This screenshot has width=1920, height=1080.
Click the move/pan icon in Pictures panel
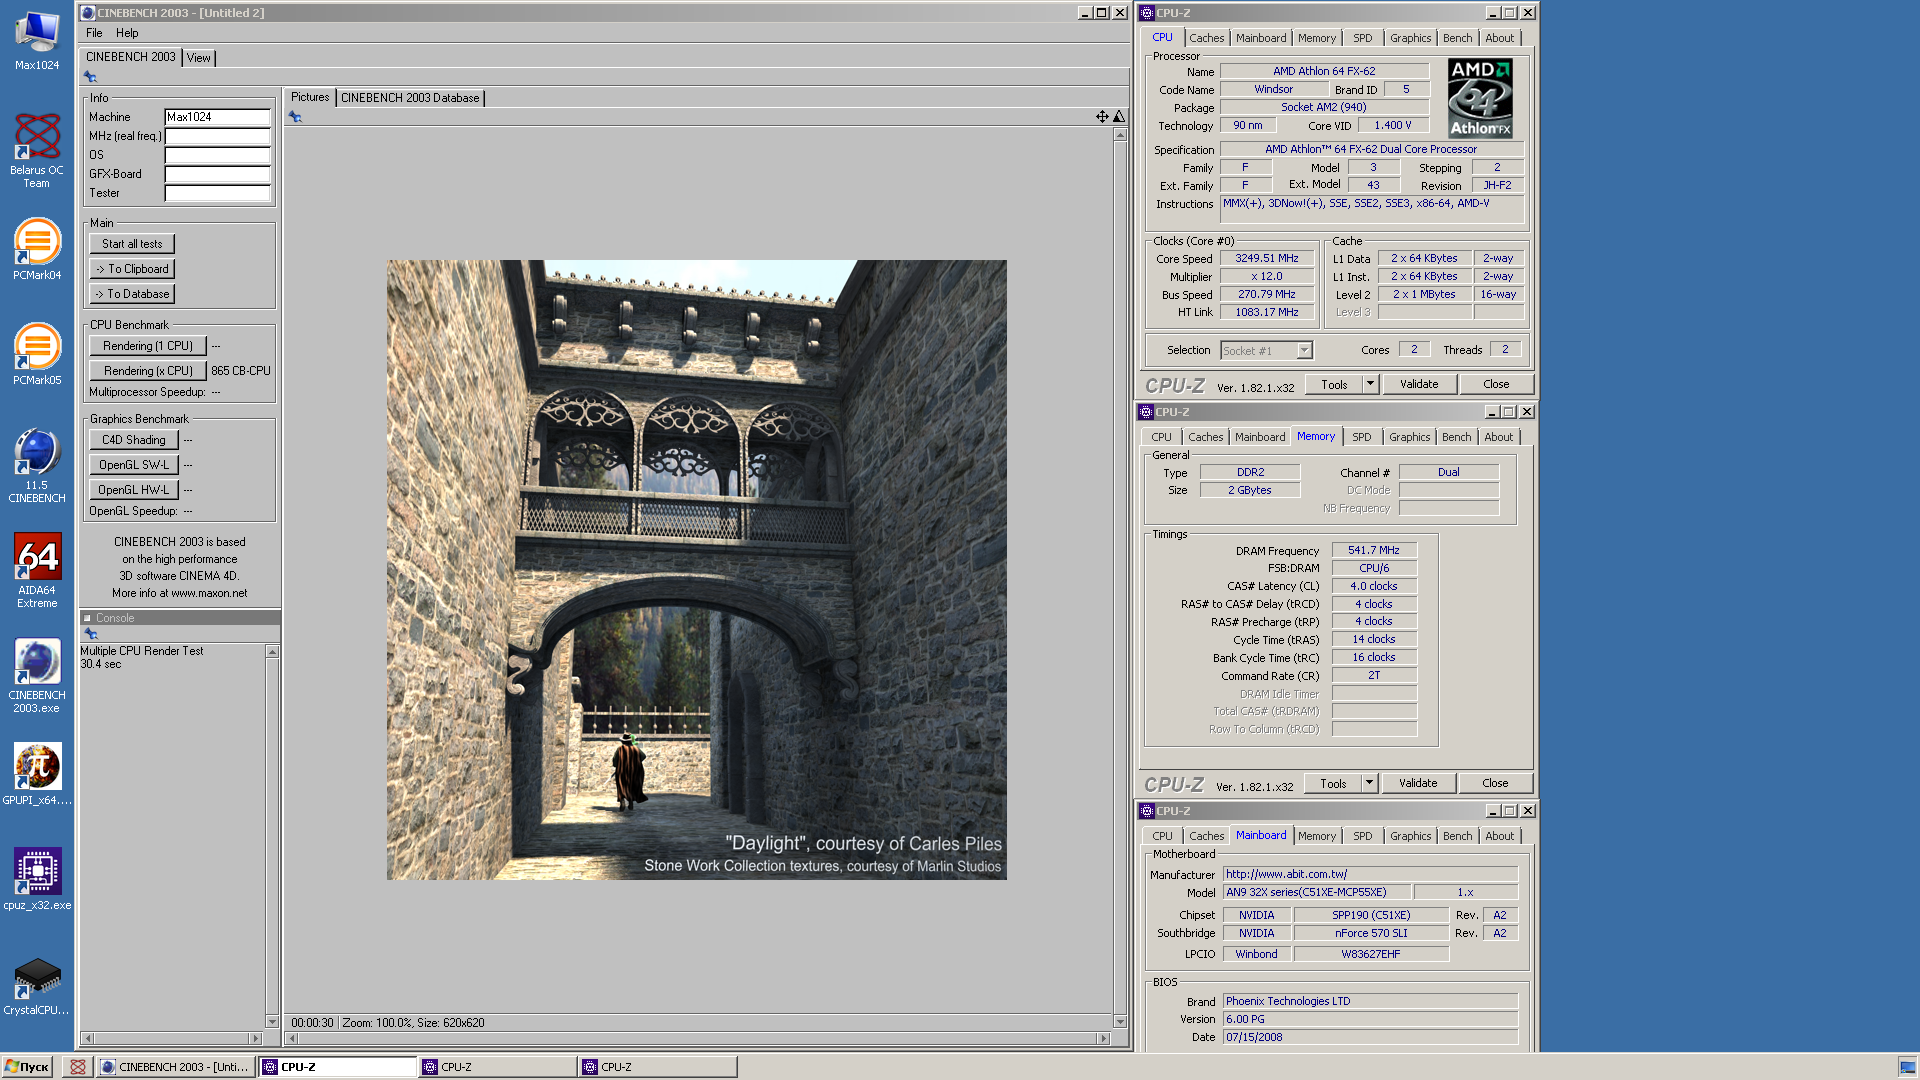(1102, 117)
